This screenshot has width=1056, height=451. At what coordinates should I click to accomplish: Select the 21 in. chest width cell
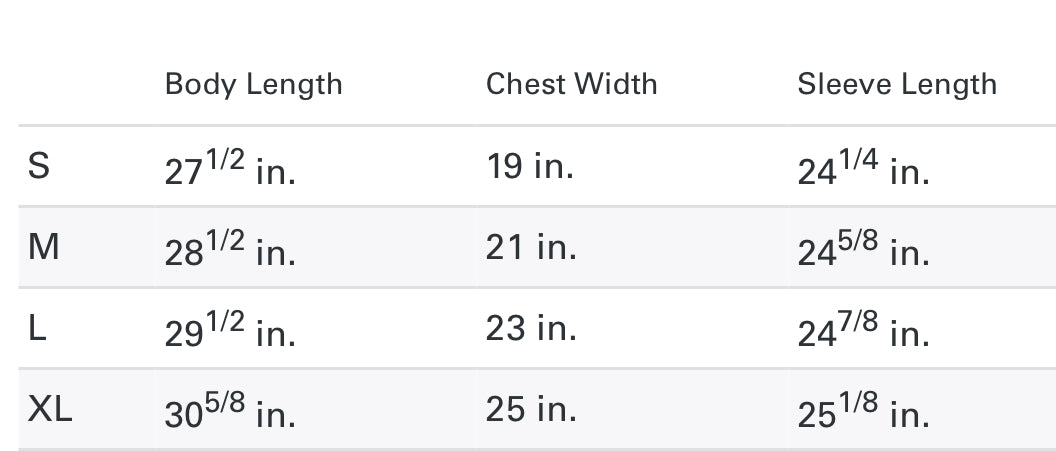coord(530,247)
